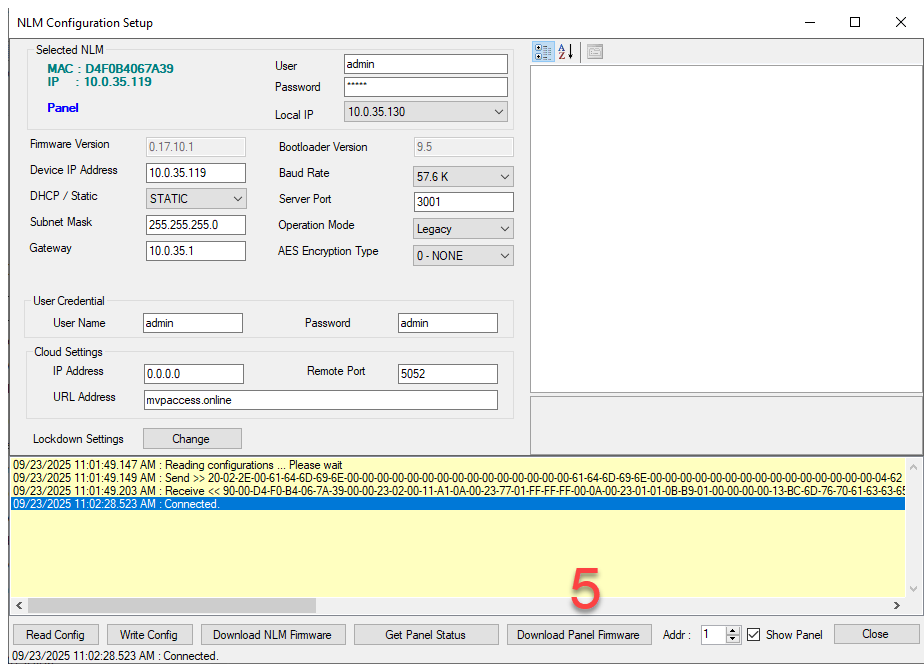Open the AES Encryption Type dropdown

pyautogui.click(x=504, y=256)
